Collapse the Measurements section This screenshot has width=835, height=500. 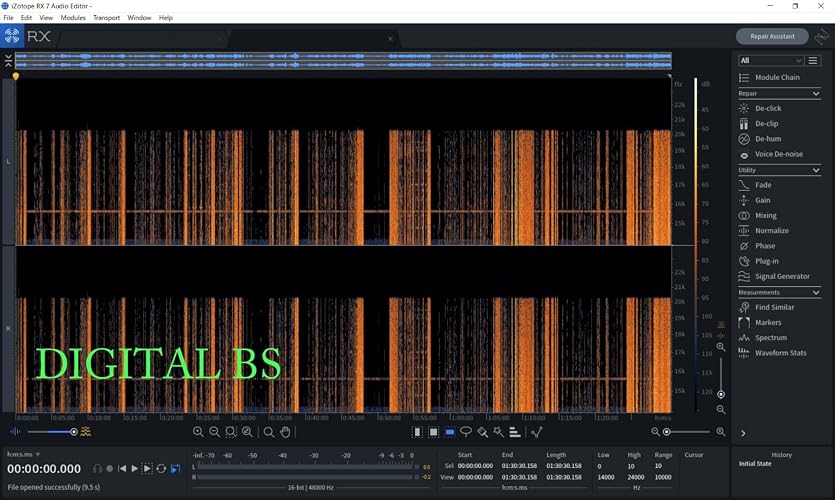816,293
